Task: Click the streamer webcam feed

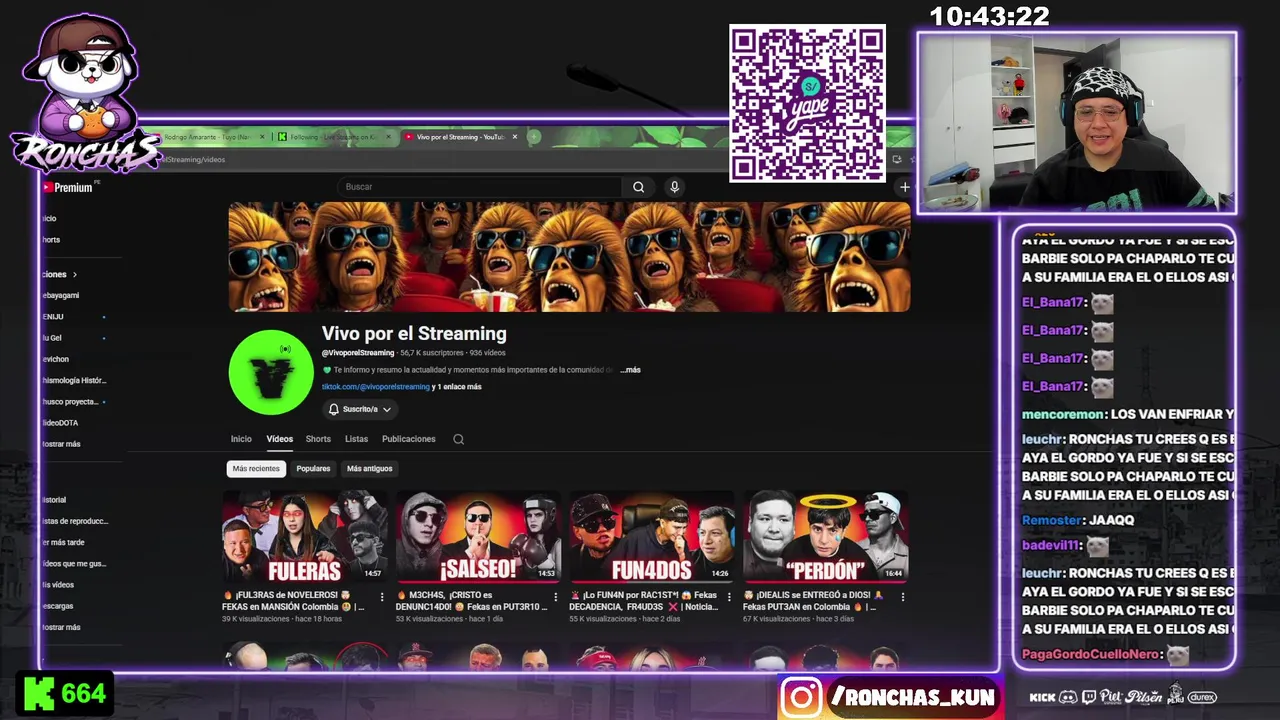Action: 1077,123
